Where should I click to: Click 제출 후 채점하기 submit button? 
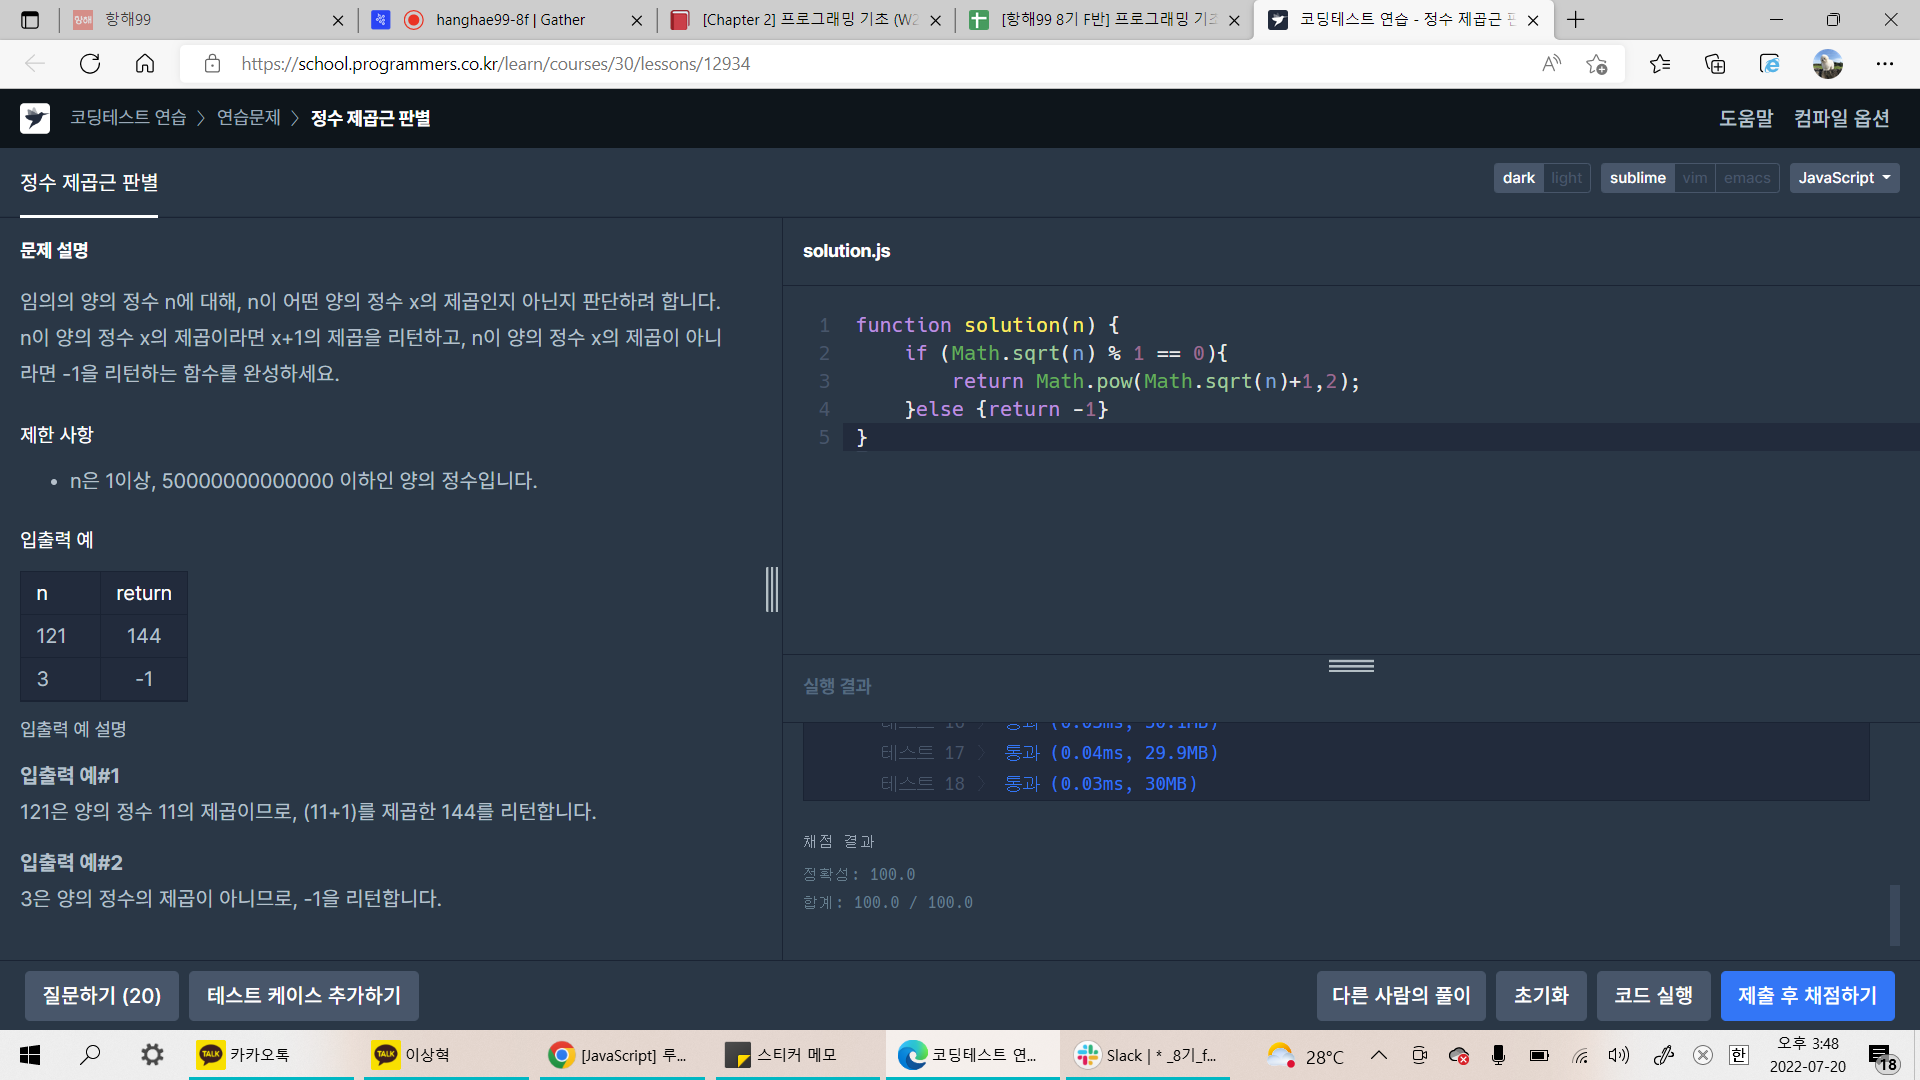coord(1807,996)
